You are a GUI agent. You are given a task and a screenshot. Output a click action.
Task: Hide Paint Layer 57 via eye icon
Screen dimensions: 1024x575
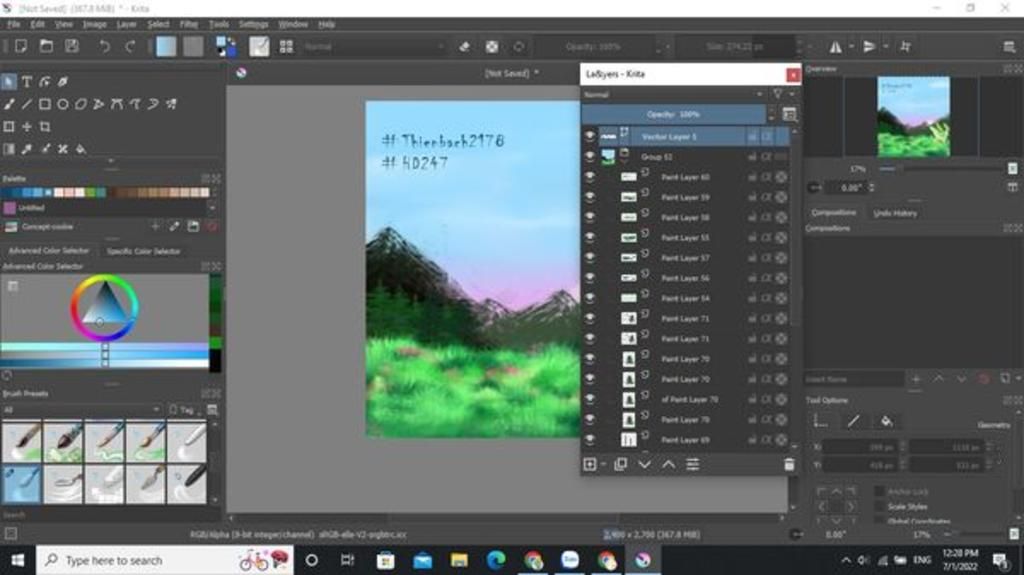[x=590, y=257]
